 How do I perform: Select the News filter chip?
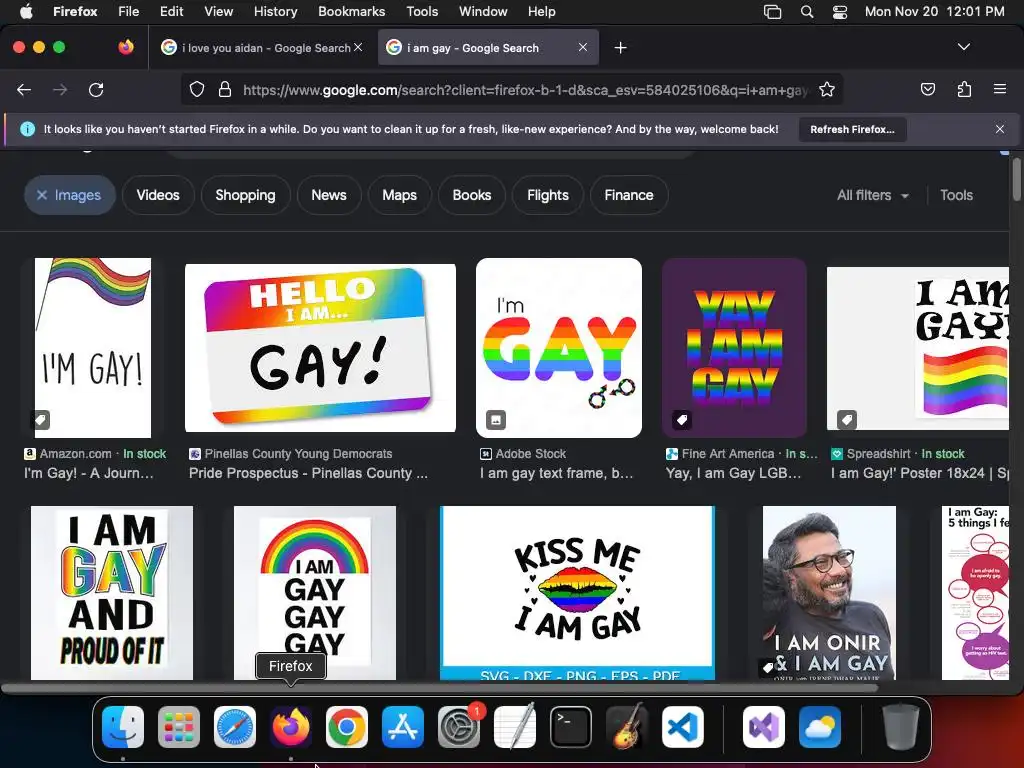[329, 195]
